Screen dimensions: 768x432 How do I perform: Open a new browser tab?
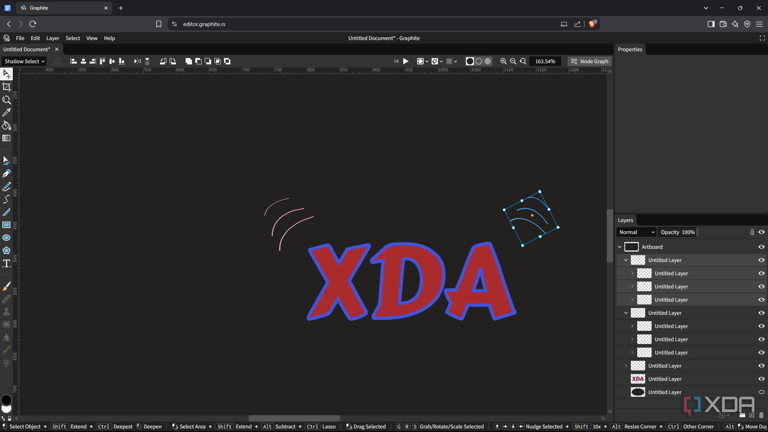point(120,8)
